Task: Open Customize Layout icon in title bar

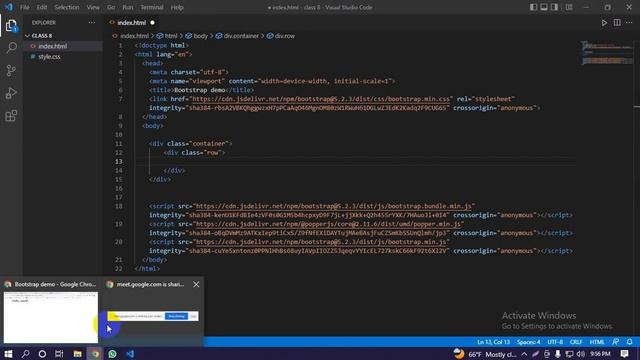Action: (569, 7)
